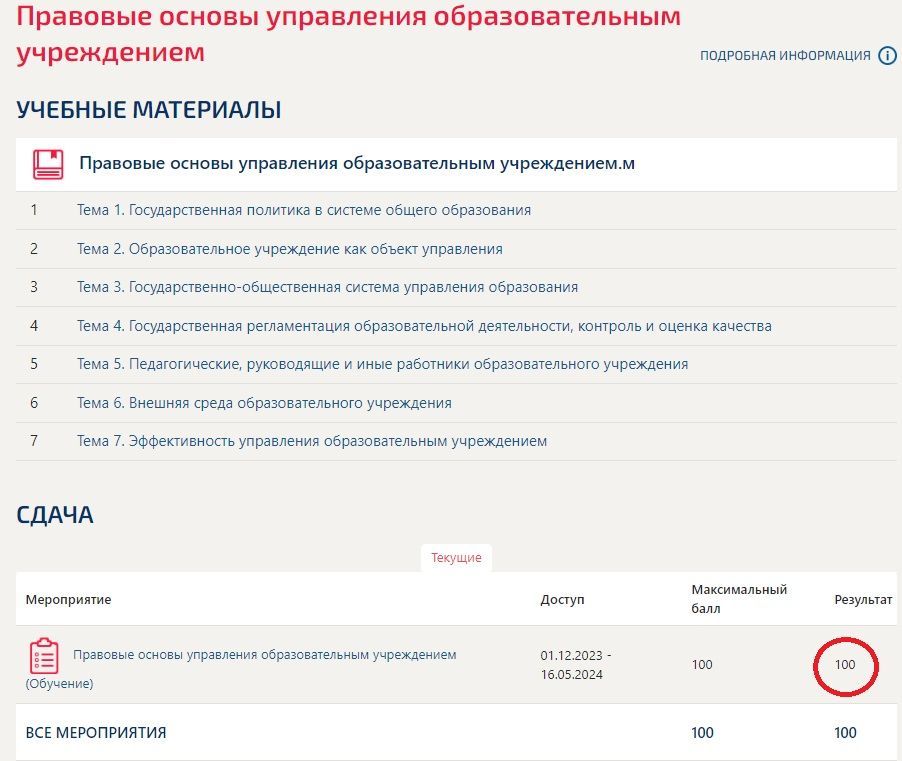This screenshot has height=761, width=902.
Task: Open Тема 4. Государственная регламентация образовательной деятельности
Action: [425, 326]
